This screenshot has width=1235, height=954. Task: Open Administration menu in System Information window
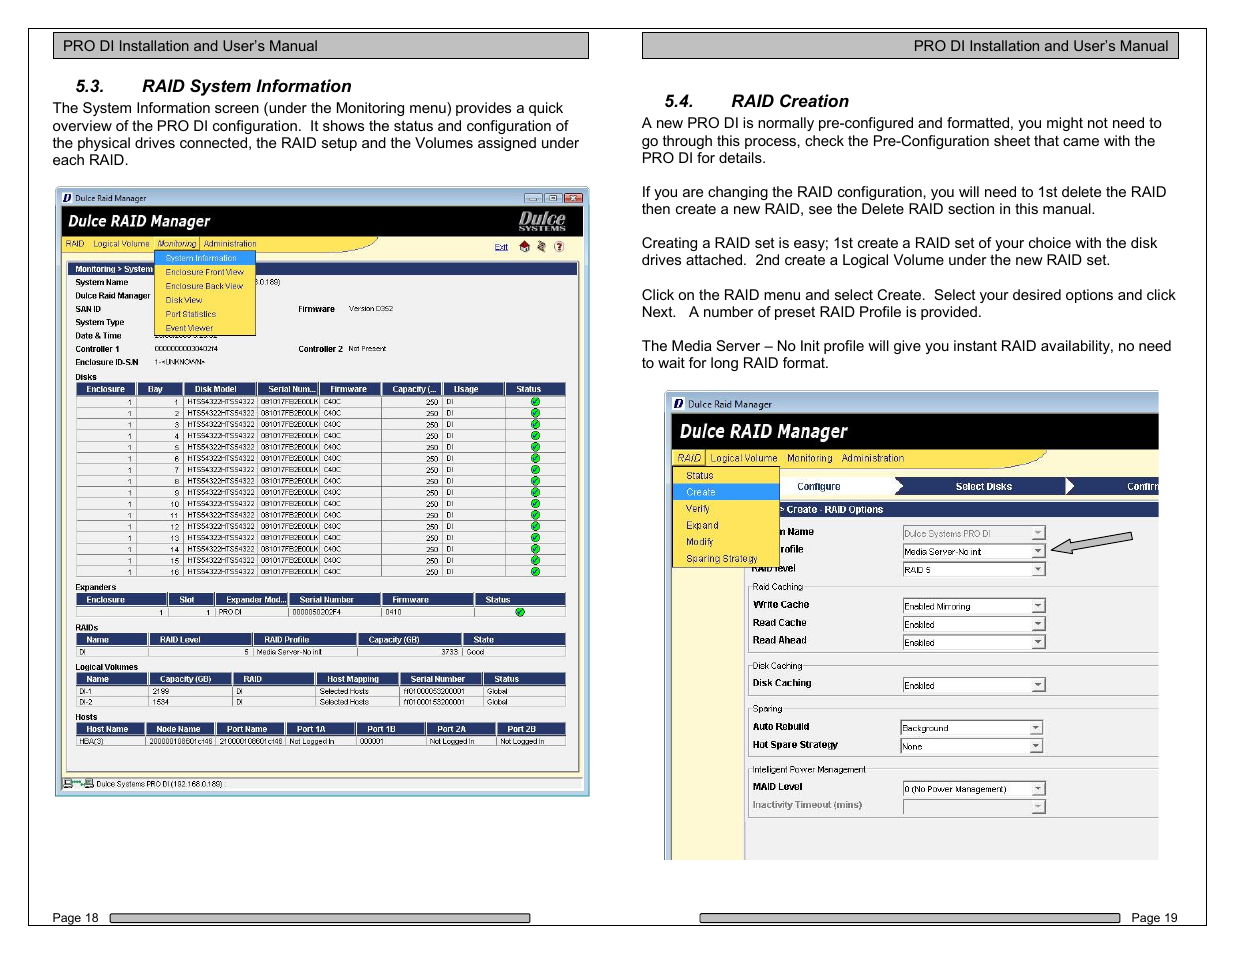[230, 244]
